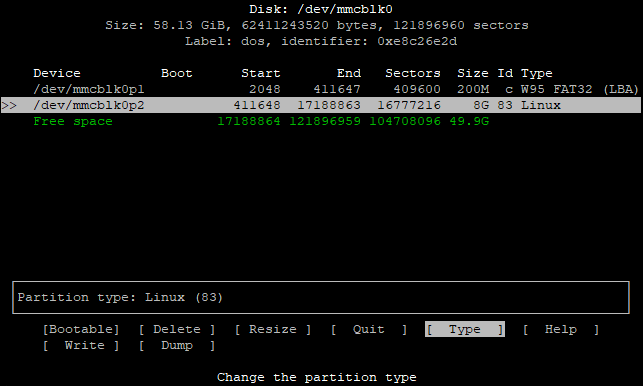Click the c Id value for mmcblk0p1
The image size is (643, 386).
click(509, 89)
